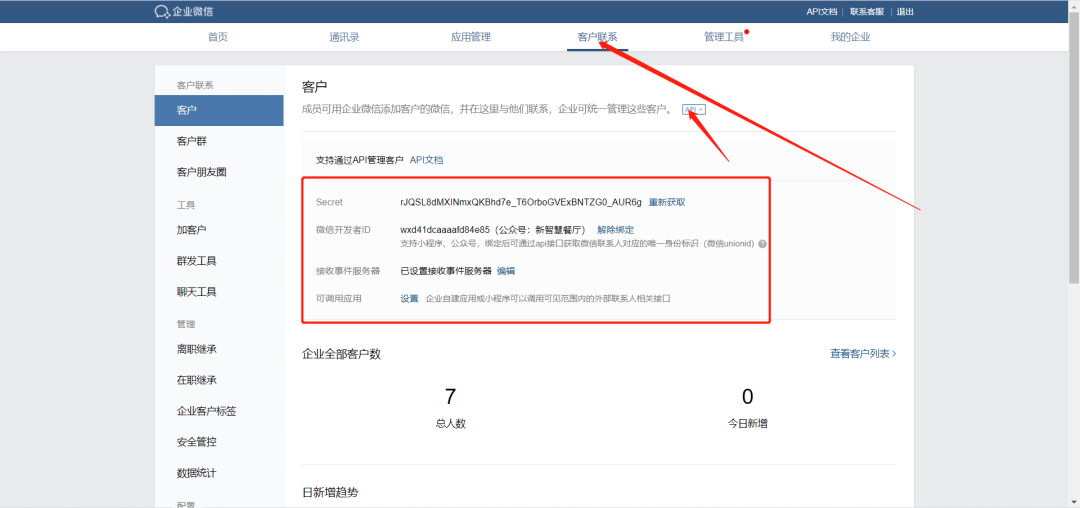Click the 0 value above 今日新增
This screenshot has width=1080, height=508.
747,396
